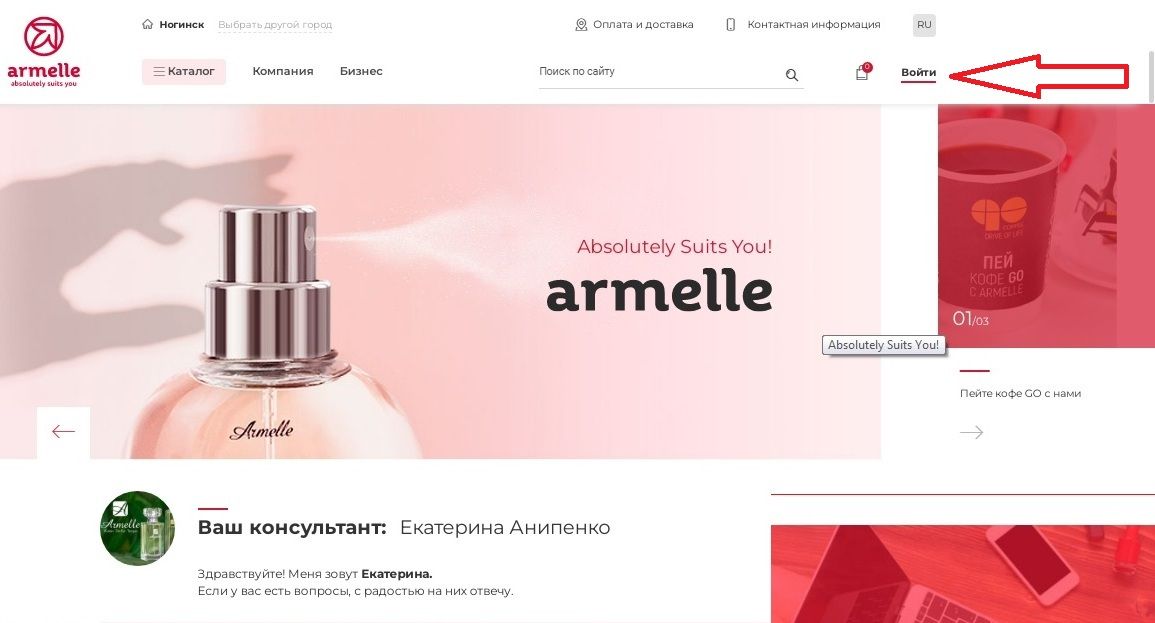Advance the slider with right arrow
1155x623 pixels.
coord(972,432)
